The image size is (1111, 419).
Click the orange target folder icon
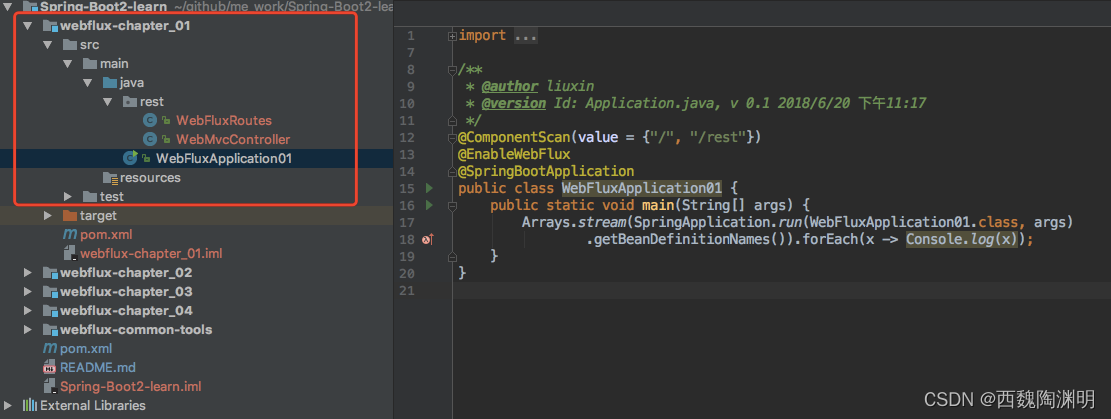coord(69,216)
